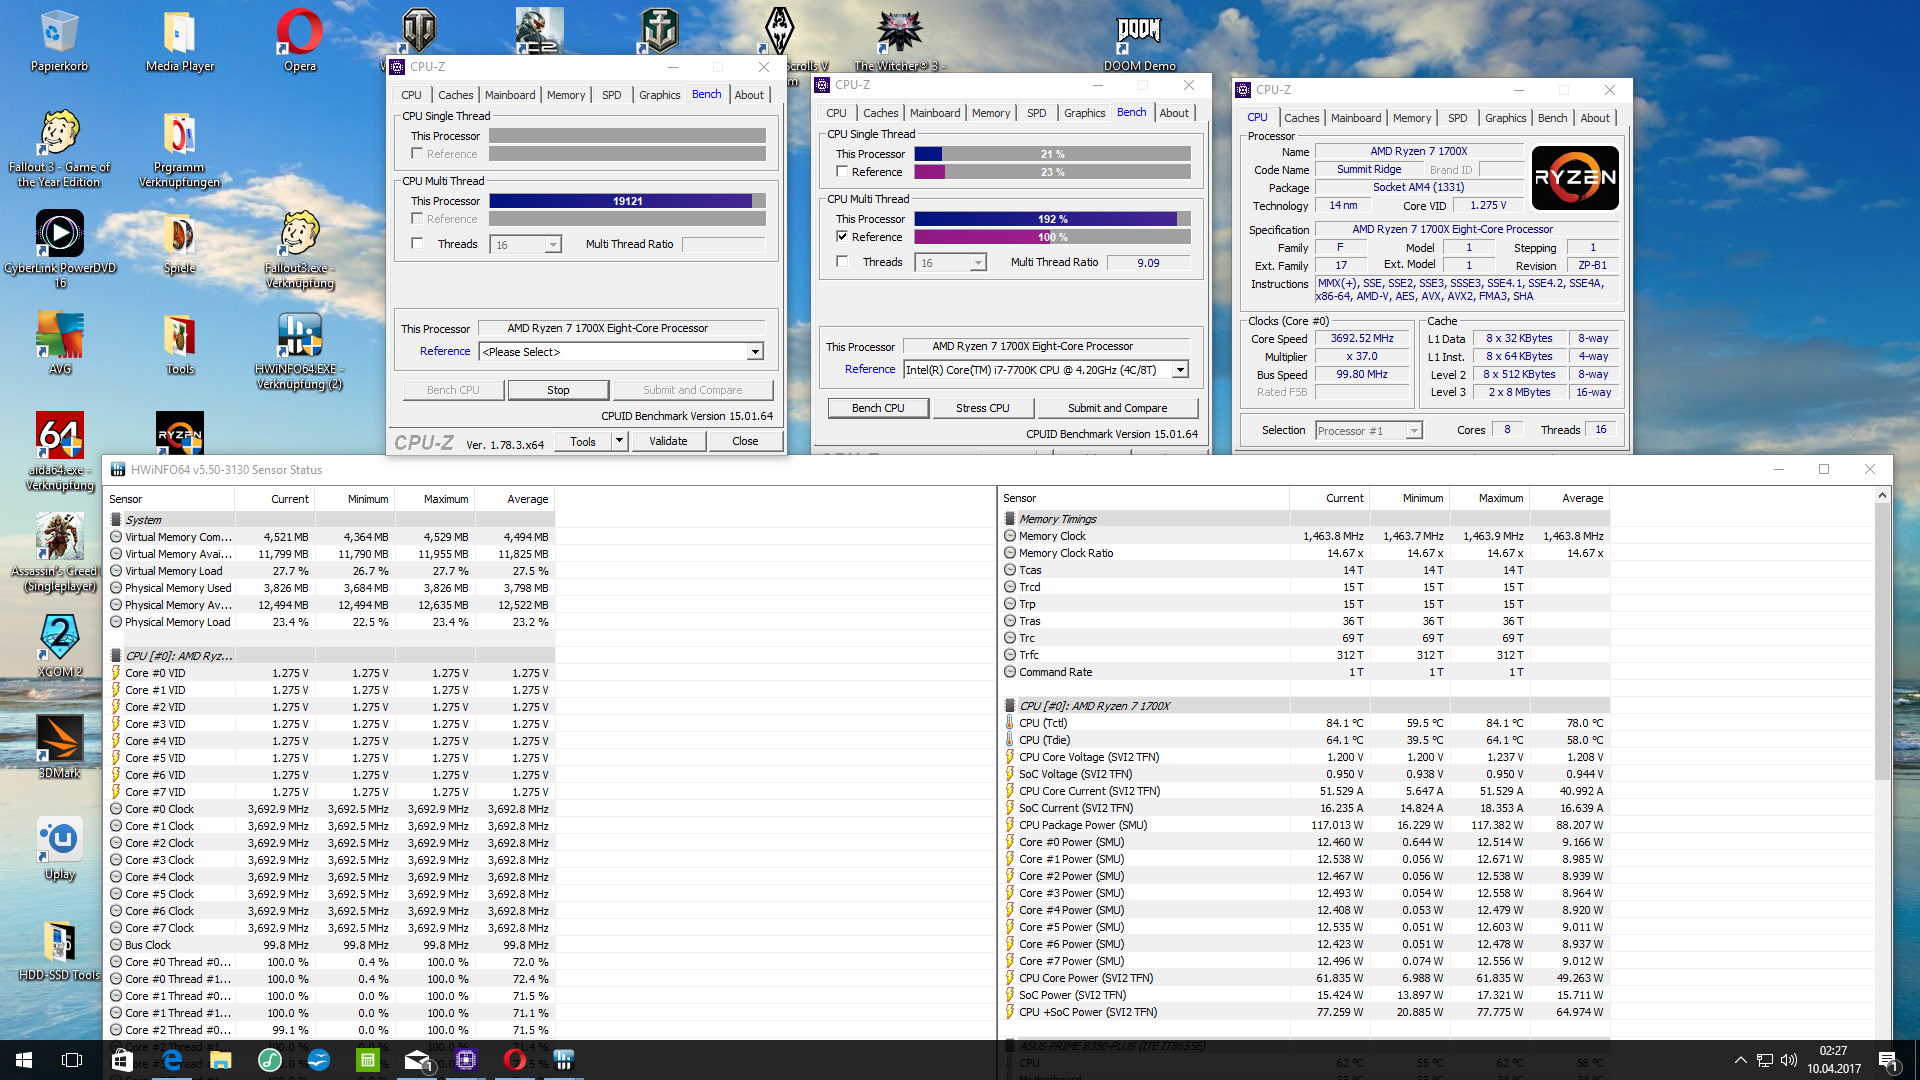Open the Mainboard tab in the middle CPU-Z window

935,113
